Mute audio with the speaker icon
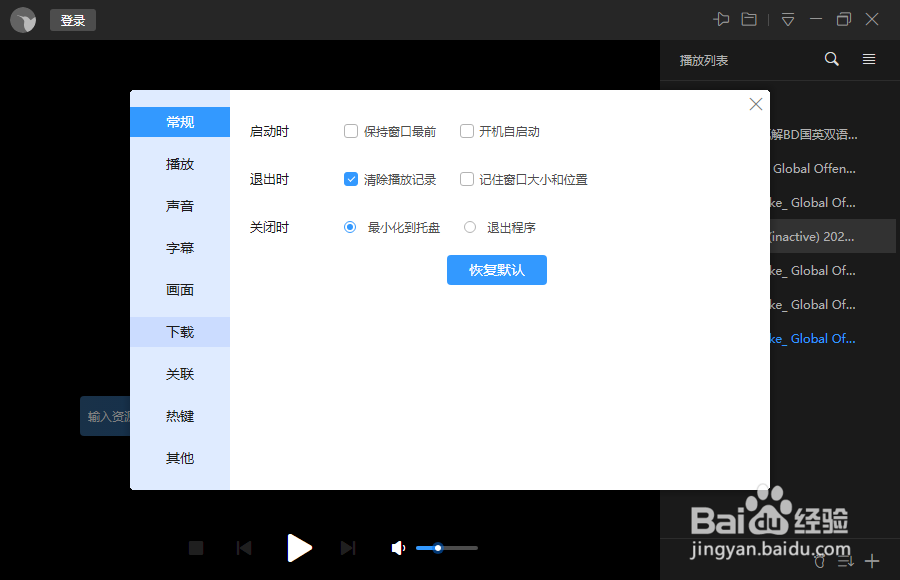This screenshot has width=900, height=580. pos(398,548)
